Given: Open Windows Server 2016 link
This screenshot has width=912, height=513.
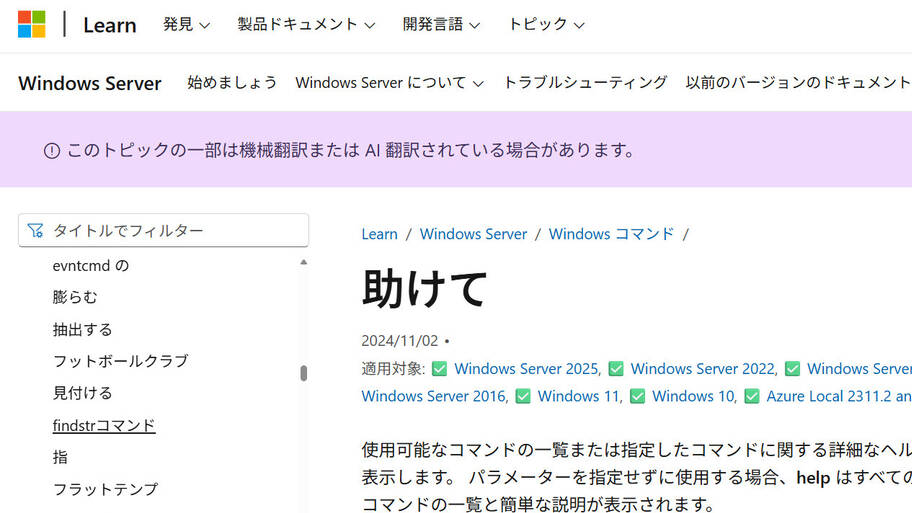Looking at the screenshot, I should click(x=434, y=396).
